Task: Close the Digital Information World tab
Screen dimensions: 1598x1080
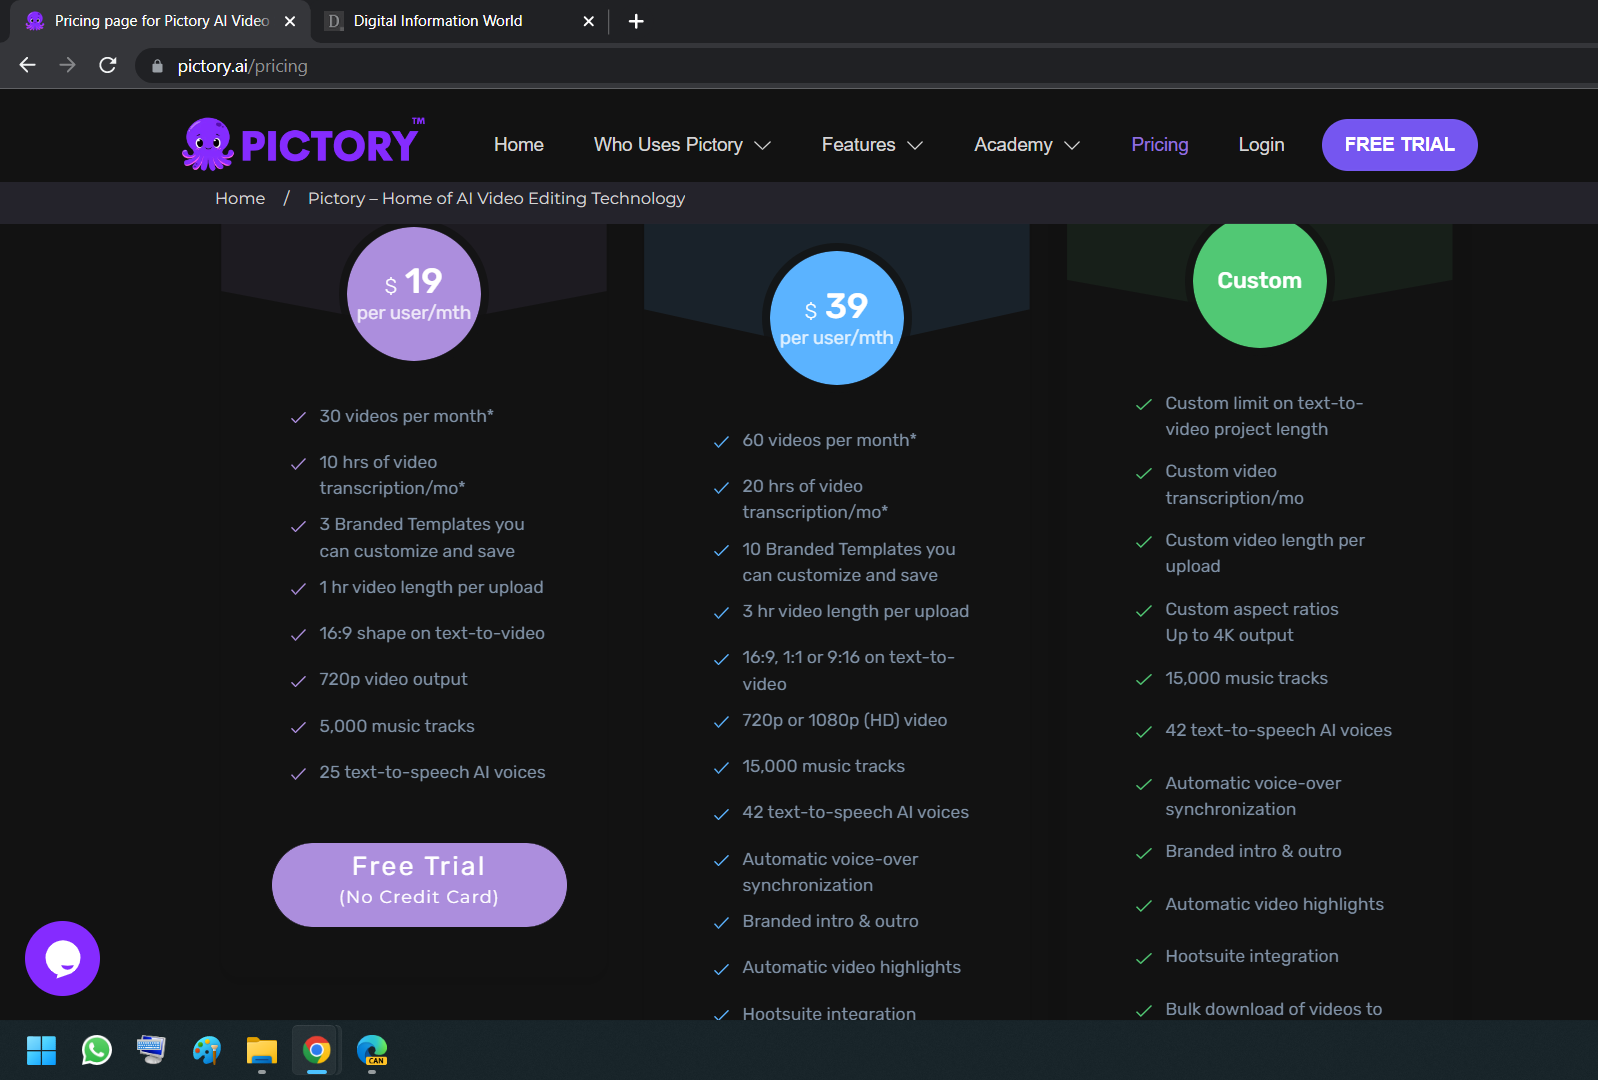Action: [588, 21]
